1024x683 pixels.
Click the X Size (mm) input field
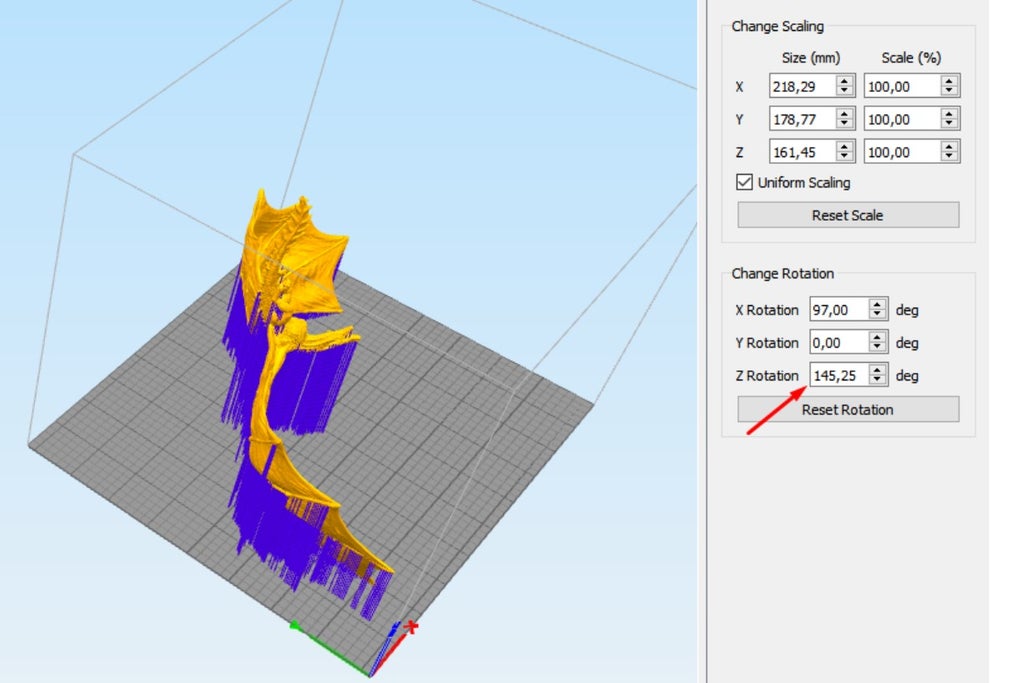(802, 86)
